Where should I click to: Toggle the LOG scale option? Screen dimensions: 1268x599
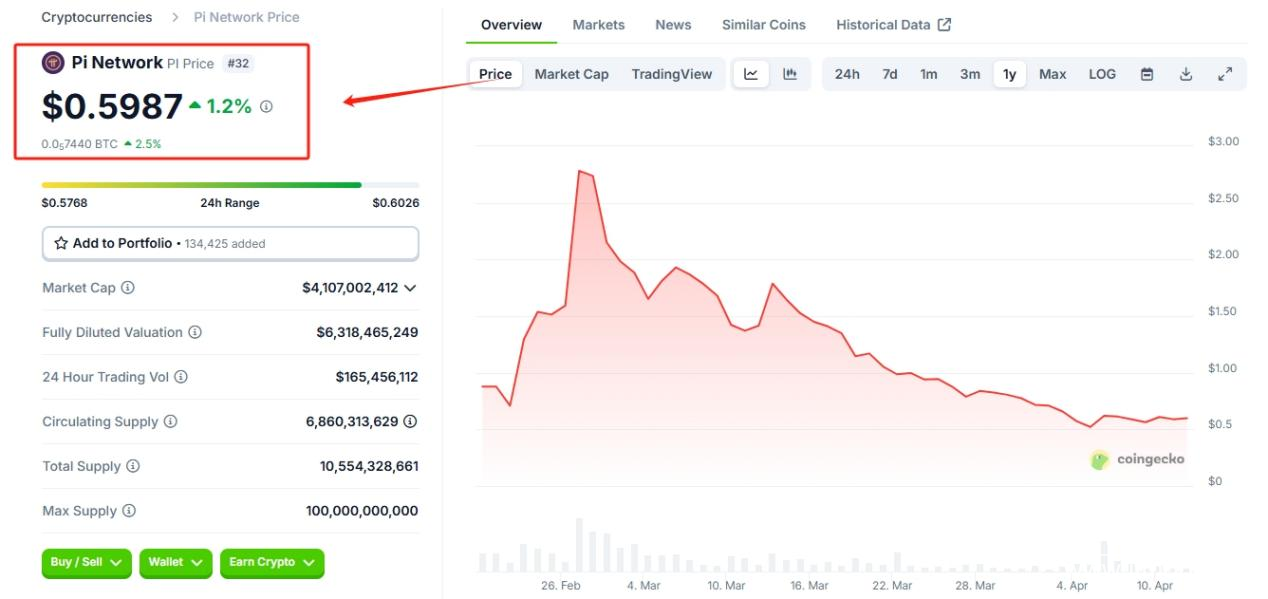(x=1102, y=74)
